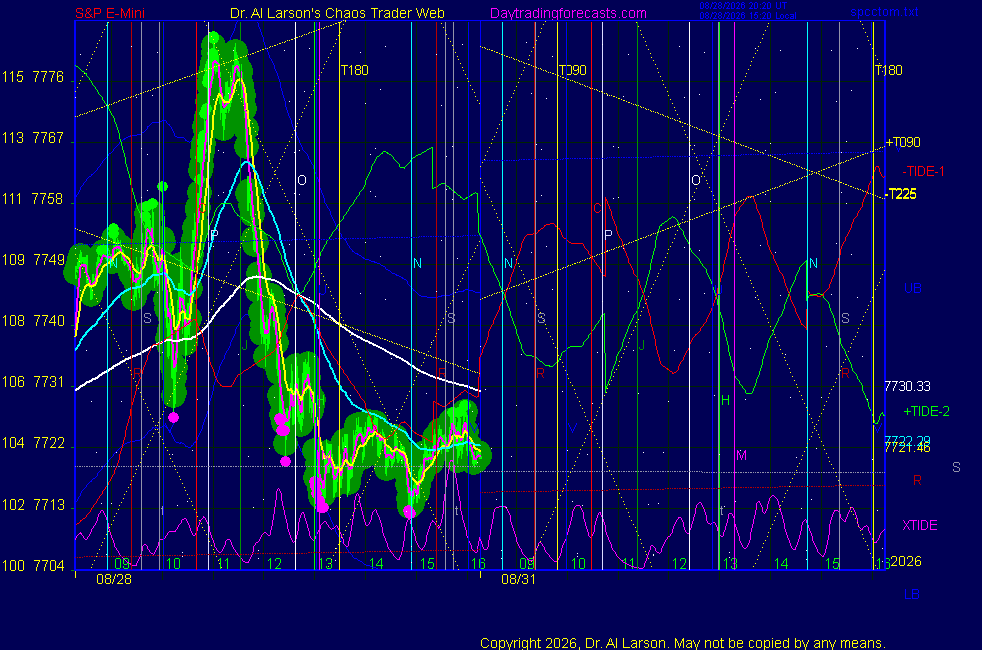
Task: Click the price label '106 7731'
Action: [x=33, y=382]
